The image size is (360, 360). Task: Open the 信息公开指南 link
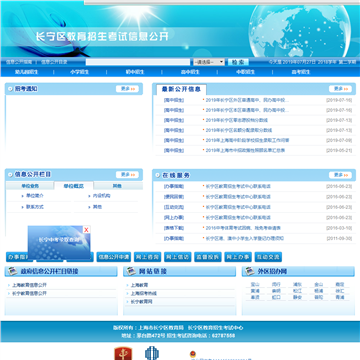pyautogui.click(x=19, y=62)
